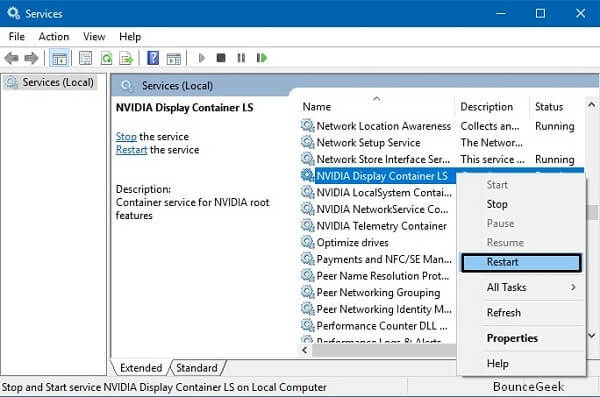Select the NVIDIA LocalSystem Container row
Screen dimensions: 600x397
tap(377, 193)
